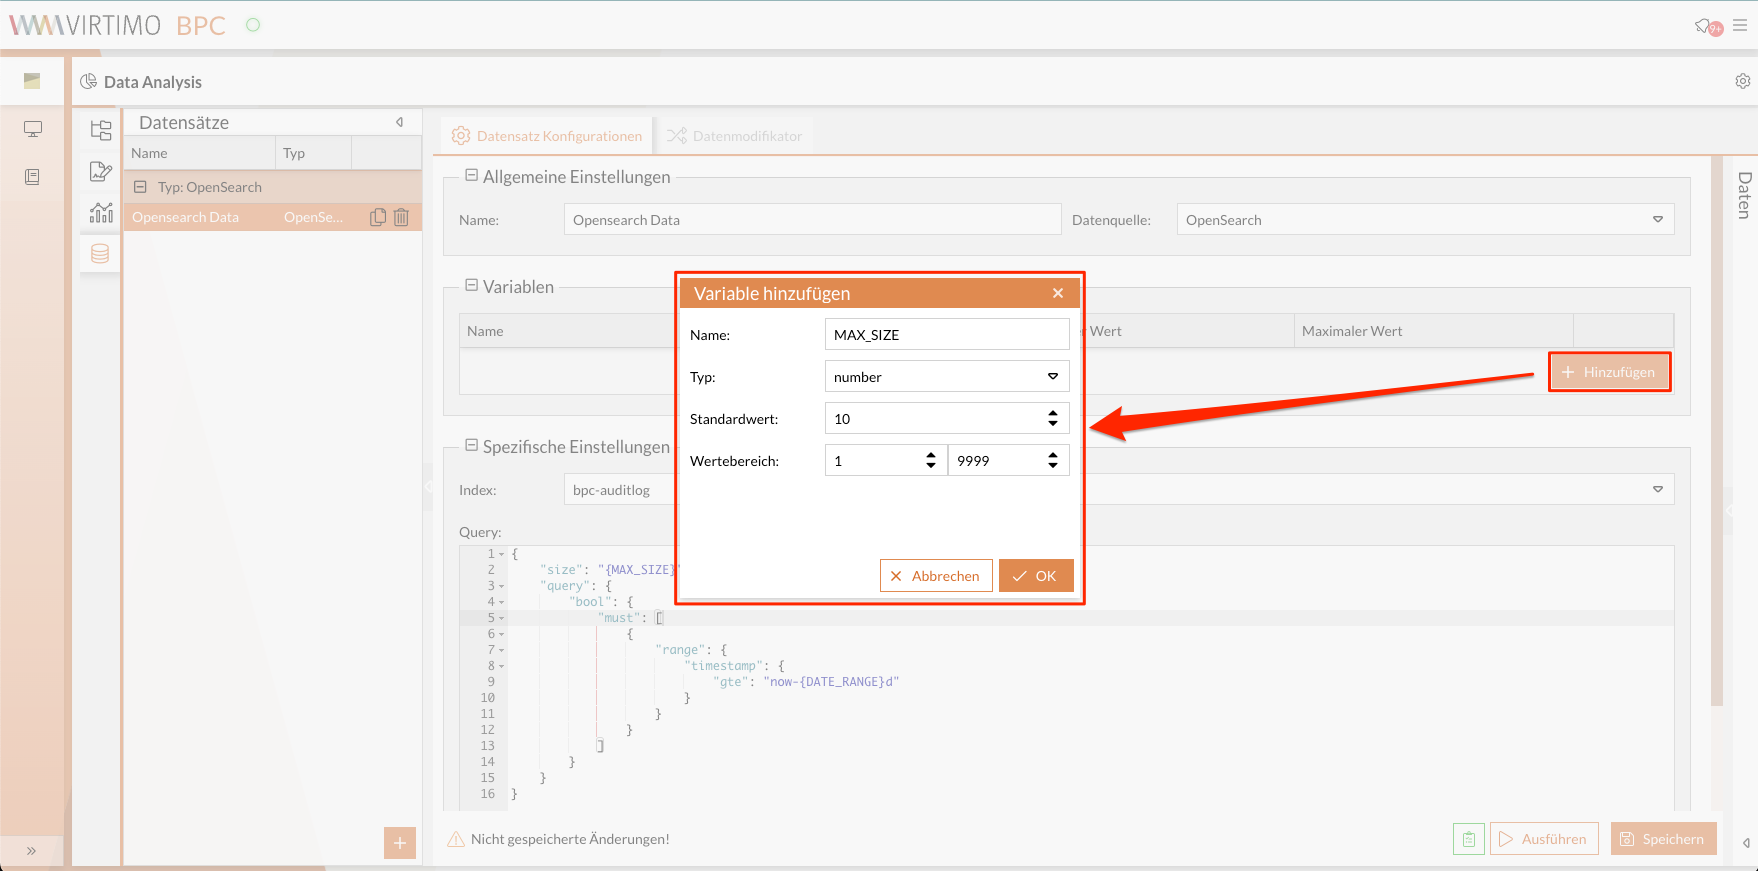
Task: Click the Name field containing MAX_SIZE
Action: tap(946, 335)
